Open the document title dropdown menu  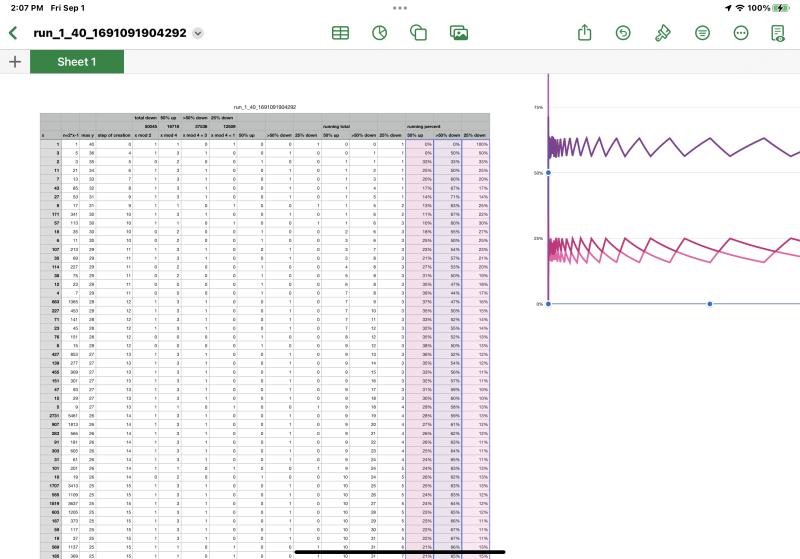pos(198,33)
